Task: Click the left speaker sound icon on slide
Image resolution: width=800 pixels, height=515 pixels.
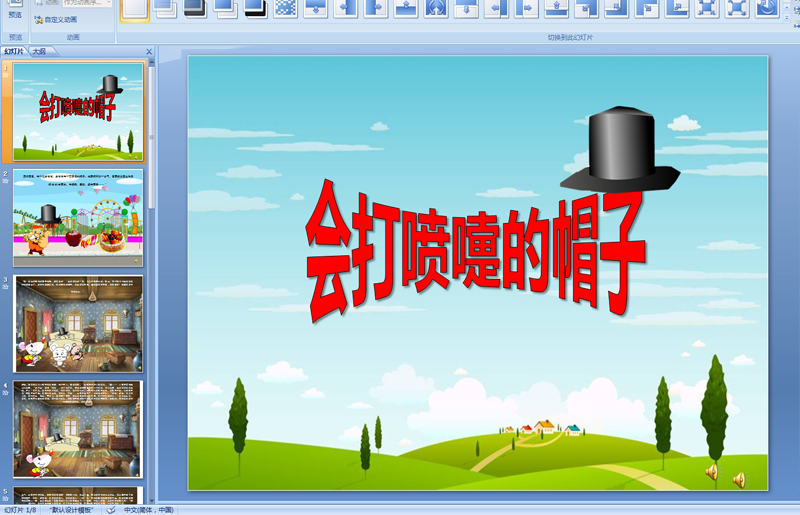Action: click(x=713, y=472)
